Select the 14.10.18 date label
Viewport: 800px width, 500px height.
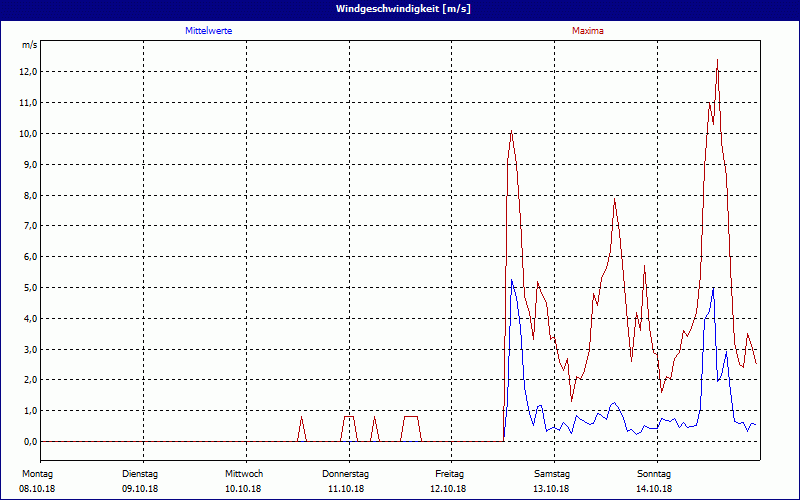pos(654,489)
